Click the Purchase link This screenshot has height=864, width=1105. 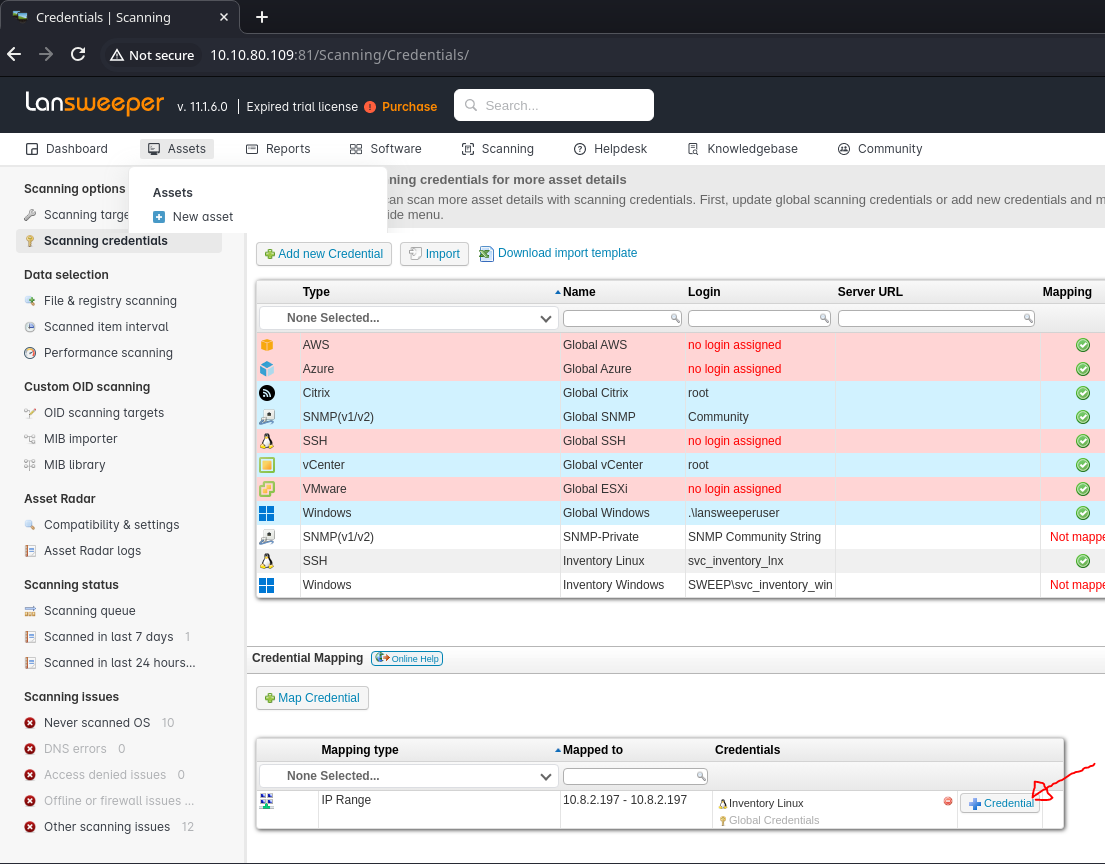pos(409,107)
